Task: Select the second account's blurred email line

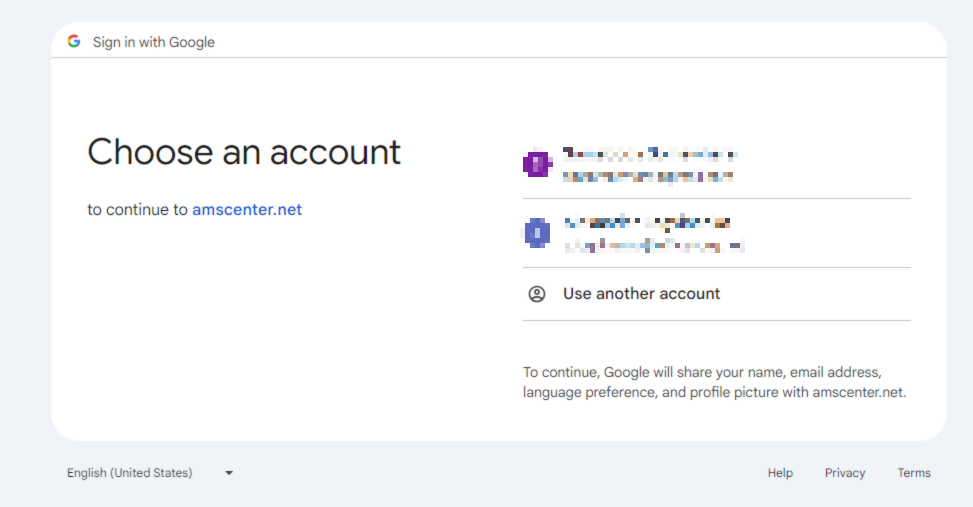Action: point(654,245)
